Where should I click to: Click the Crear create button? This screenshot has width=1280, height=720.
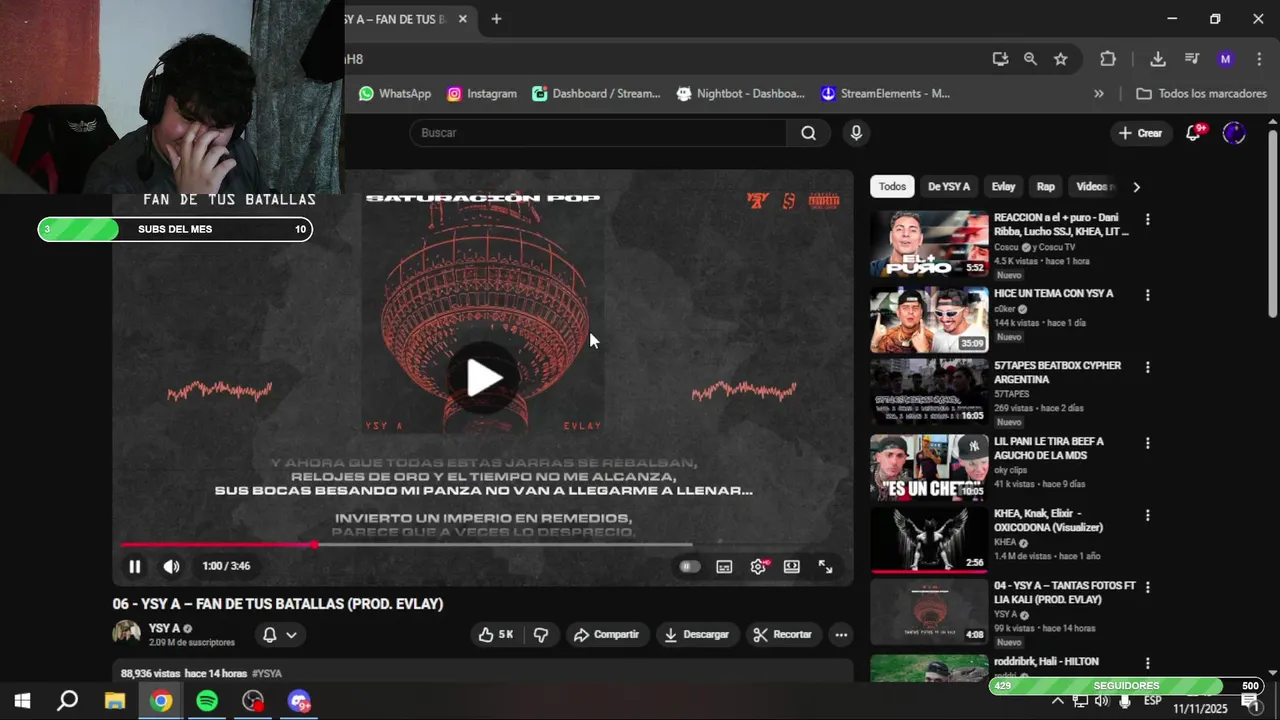[1140, 133]
